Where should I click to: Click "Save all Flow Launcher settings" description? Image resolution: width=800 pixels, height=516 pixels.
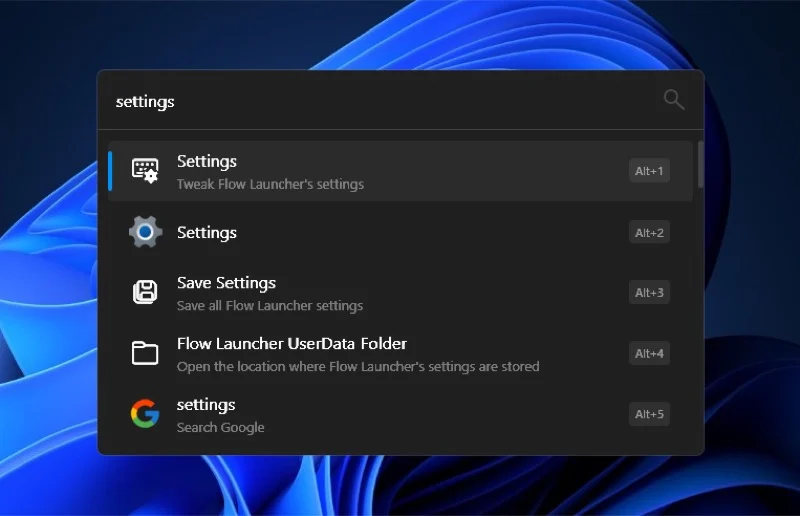[270, 306]
